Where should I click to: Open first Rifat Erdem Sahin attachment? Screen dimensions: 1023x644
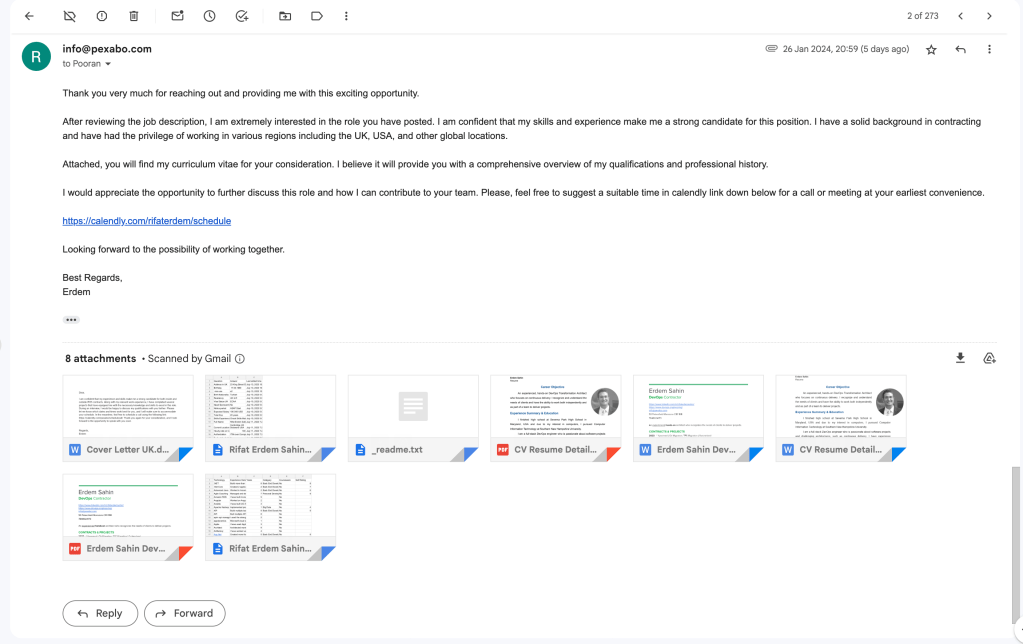pos(271,418)
